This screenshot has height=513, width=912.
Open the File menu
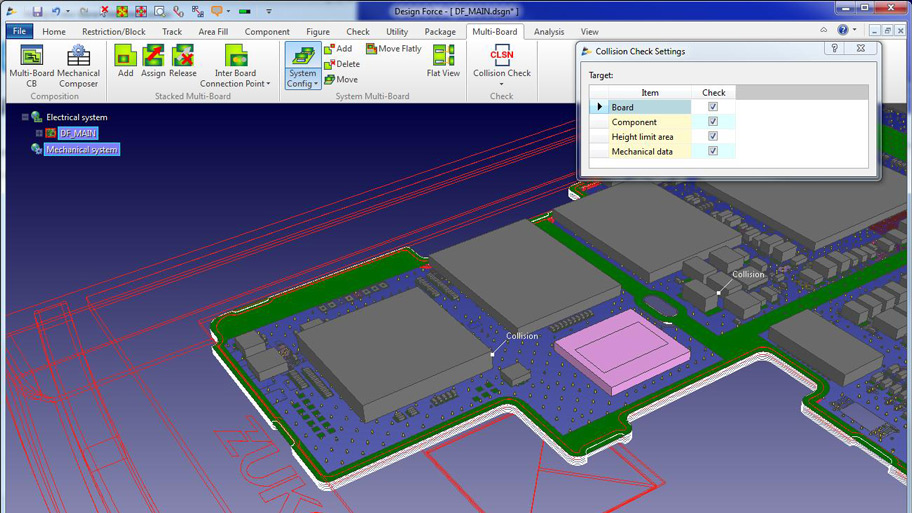tap(19, 32)
